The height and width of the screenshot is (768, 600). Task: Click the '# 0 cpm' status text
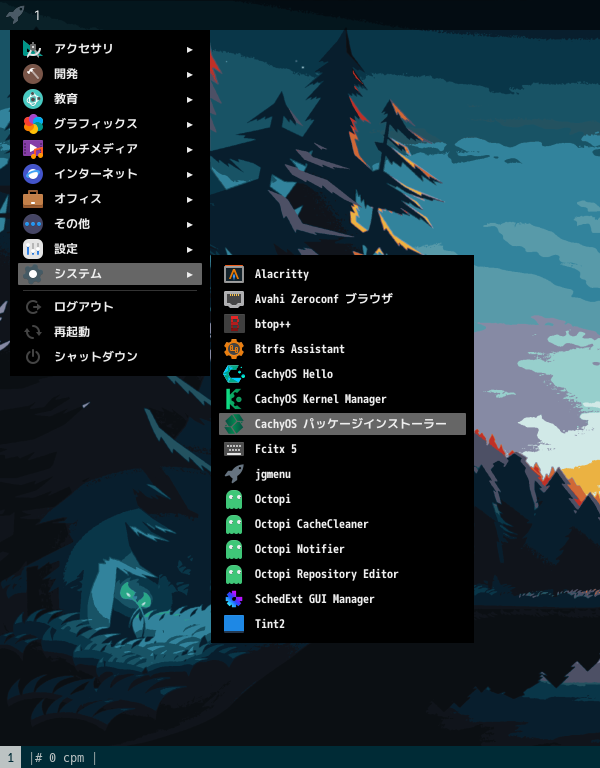(x=61, y=758)
